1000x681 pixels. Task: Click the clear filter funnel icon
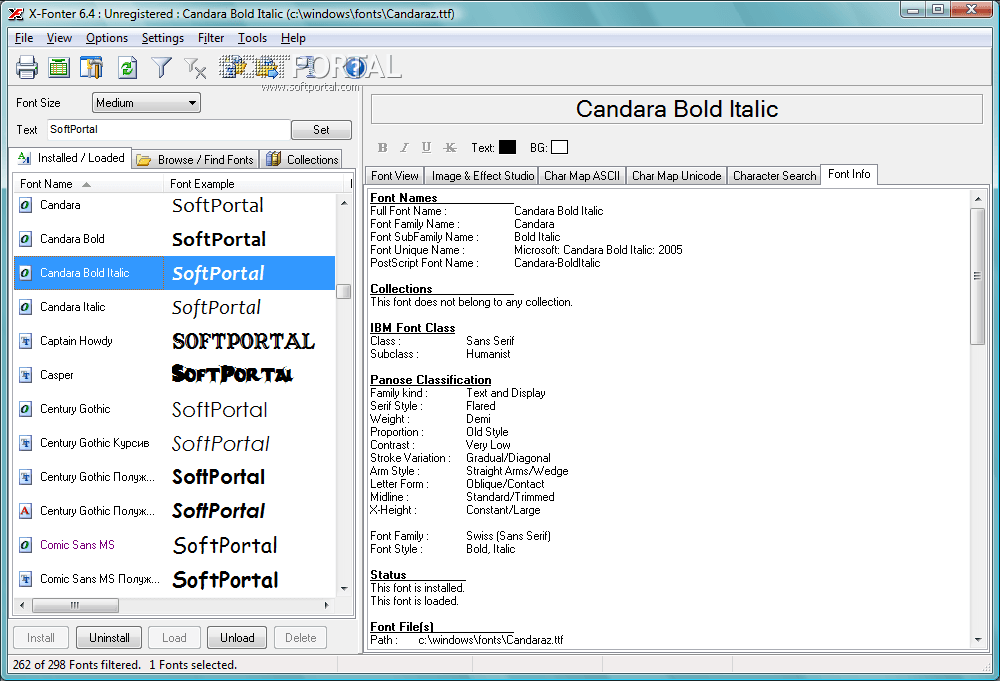tap(195, 68)
